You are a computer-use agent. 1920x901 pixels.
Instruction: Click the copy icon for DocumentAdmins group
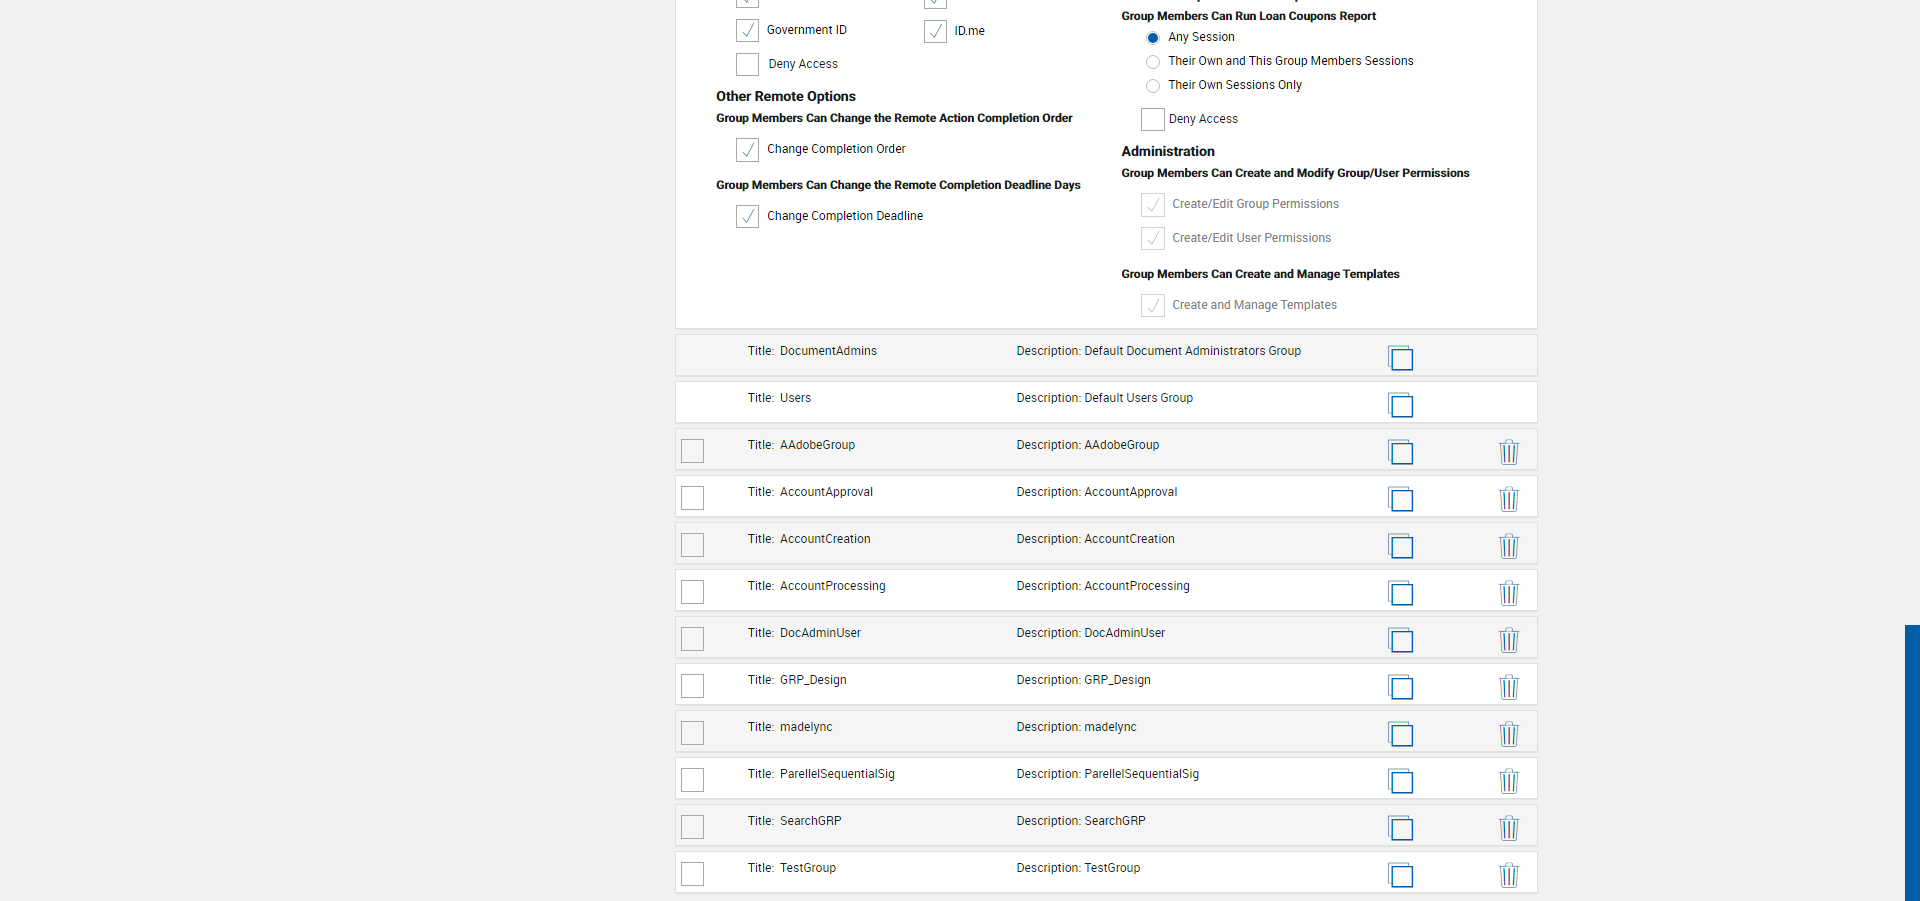pyautogui.click(x=1401, y=357)
